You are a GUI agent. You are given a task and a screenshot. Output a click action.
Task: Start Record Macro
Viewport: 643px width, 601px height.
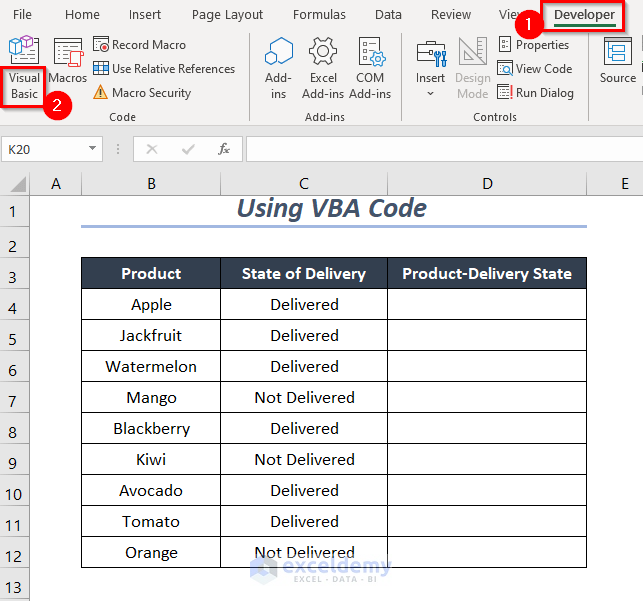(139, 45)
